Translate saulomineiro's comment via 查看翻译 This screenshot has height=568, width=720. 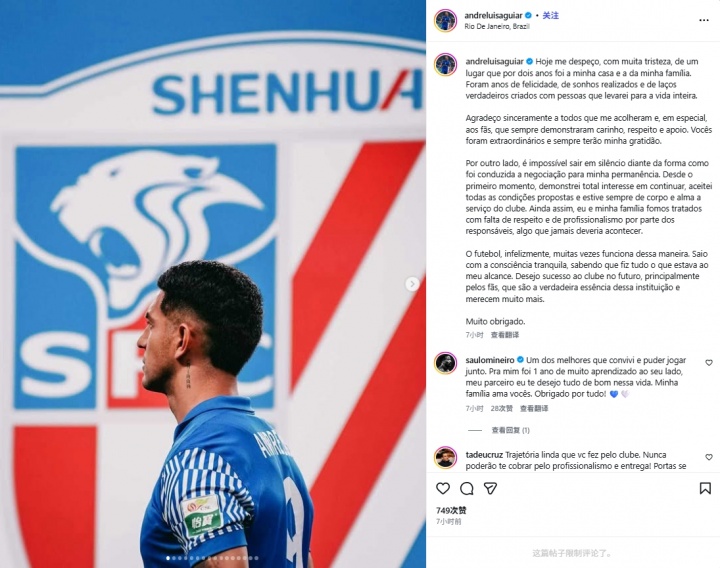coord(534,408)
